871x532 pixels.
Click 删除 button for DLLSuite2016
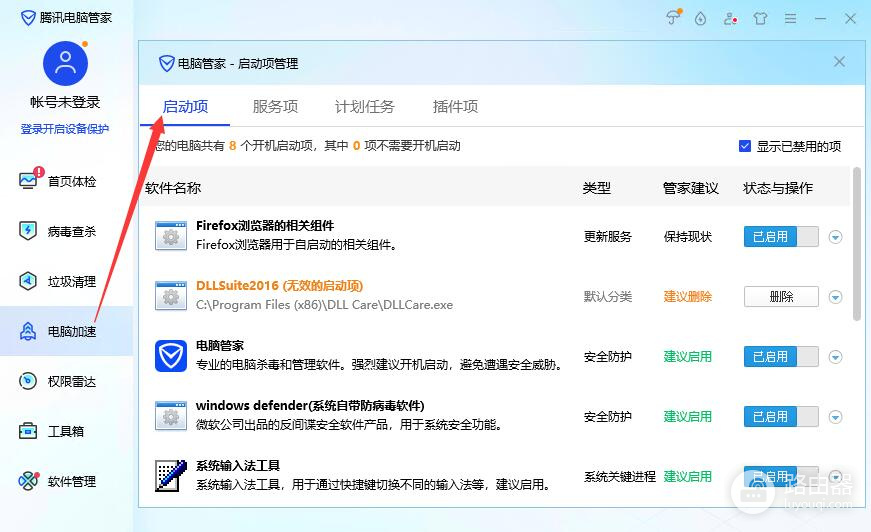pos(781,297)
